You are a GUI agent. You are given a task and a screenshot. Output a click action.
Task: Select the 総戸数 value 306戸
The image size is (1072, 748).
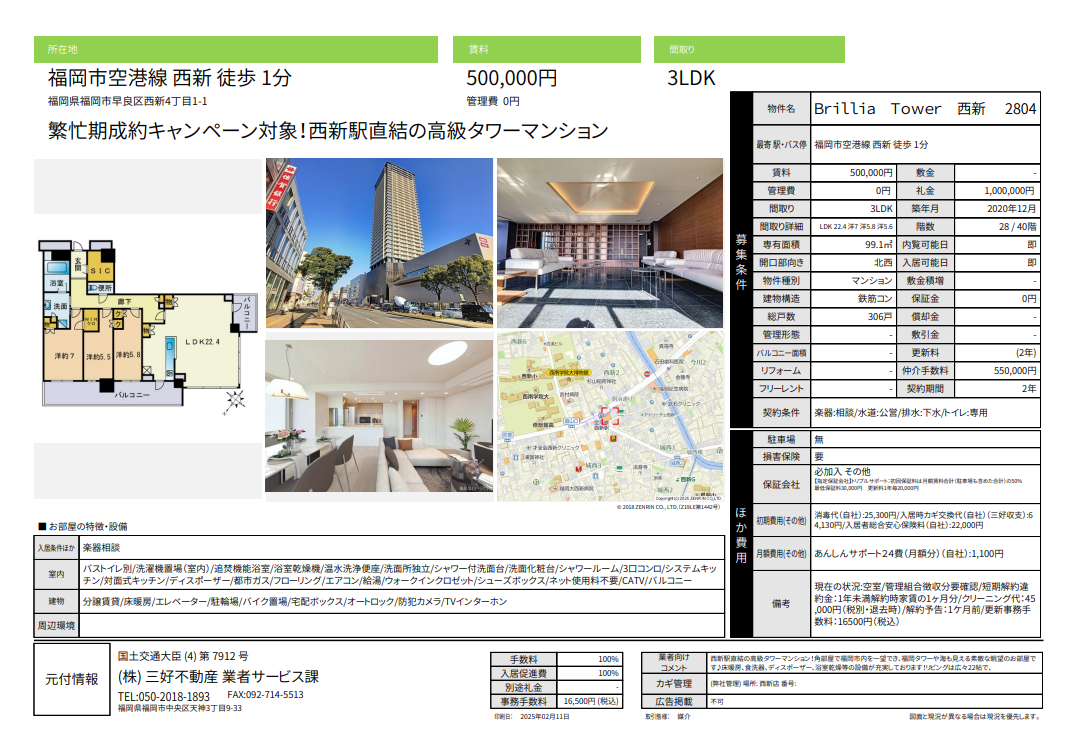pyautogui.click(x=880, y=317)
